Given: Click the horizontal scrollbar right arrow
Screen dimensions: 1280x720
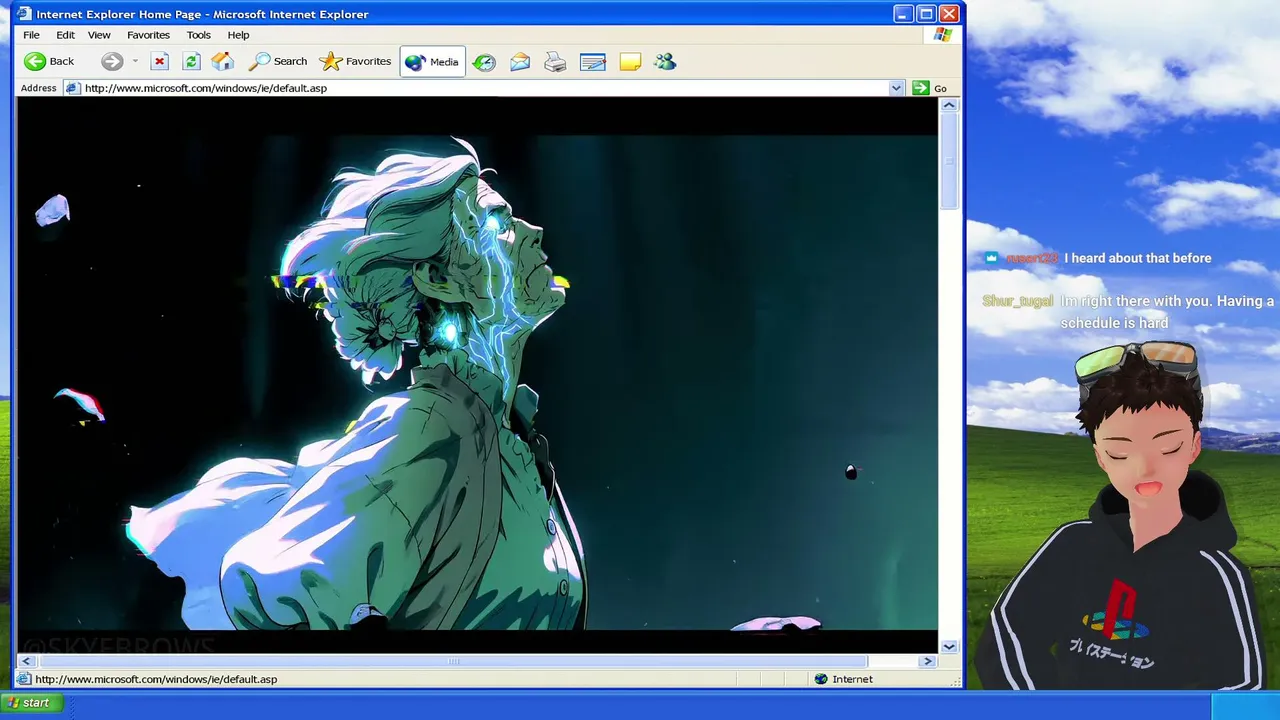Looking at the screenshot, I should click(928, 661).
